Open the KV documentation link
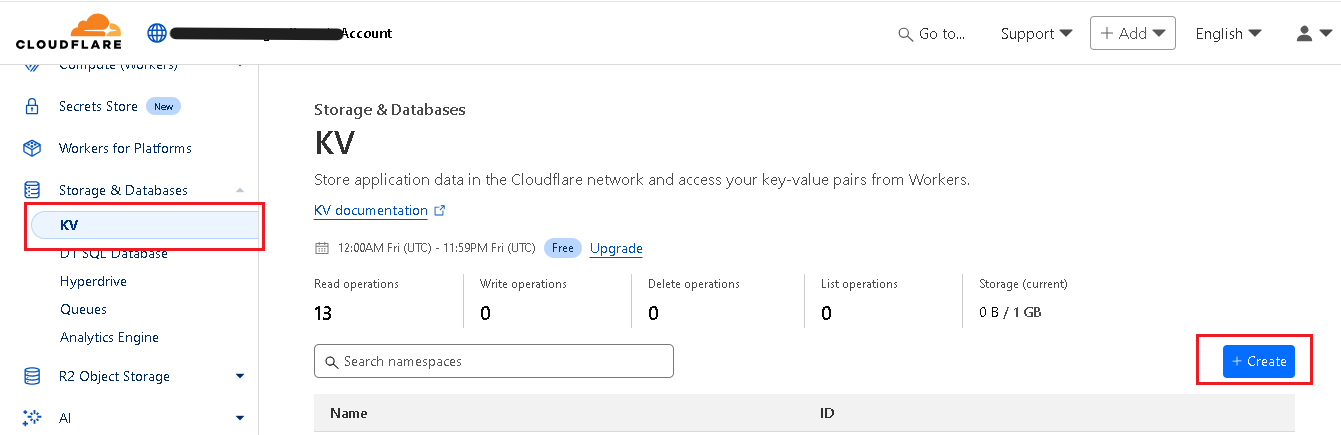 click(371, 210)
